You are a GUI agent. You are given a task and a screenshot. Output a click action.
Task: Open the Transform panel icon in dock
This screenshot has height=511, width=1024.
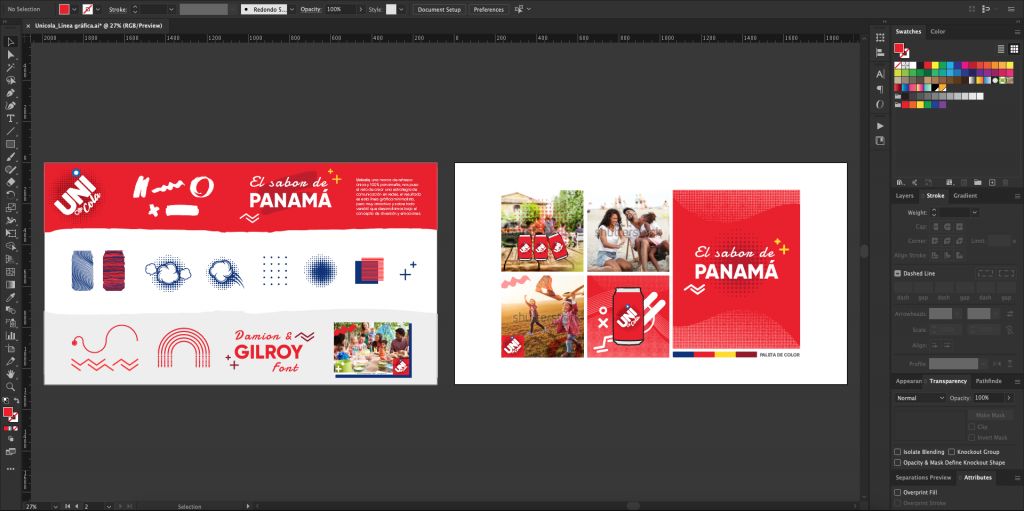coord(880,37)
